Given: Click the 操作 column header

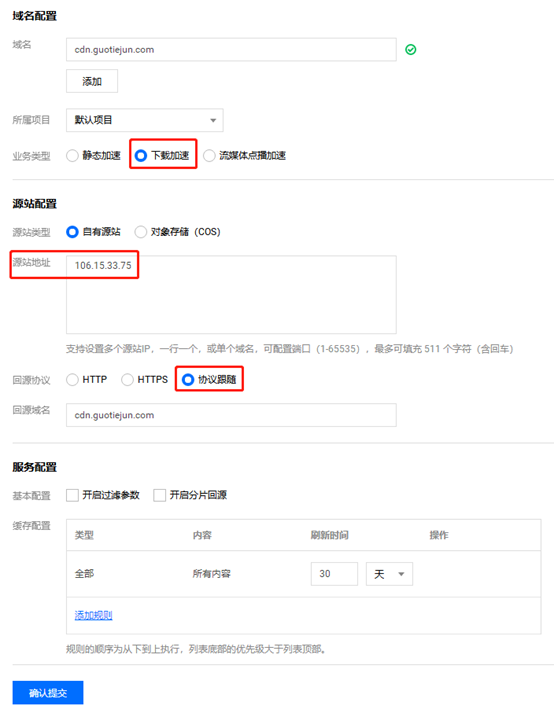Looking at the screenshot, I should click(x=439, y=535).
